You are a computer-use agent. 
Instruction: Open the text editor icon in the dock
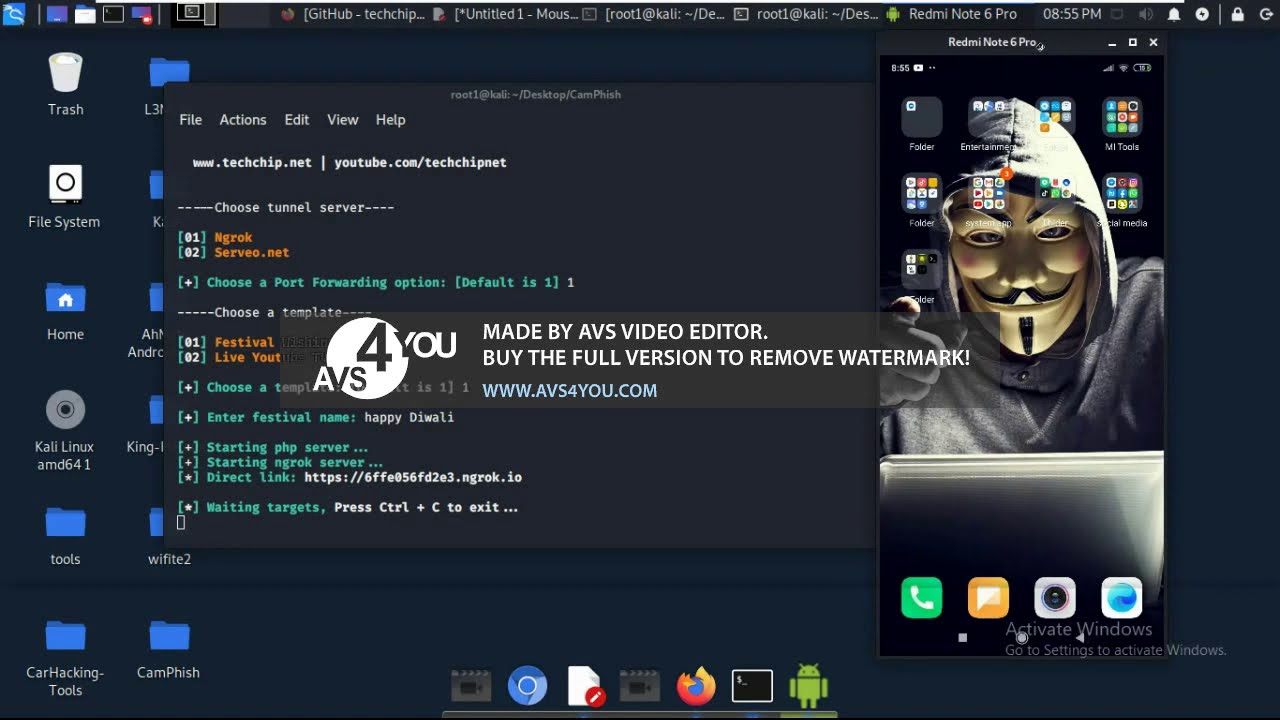pos(585,686)
